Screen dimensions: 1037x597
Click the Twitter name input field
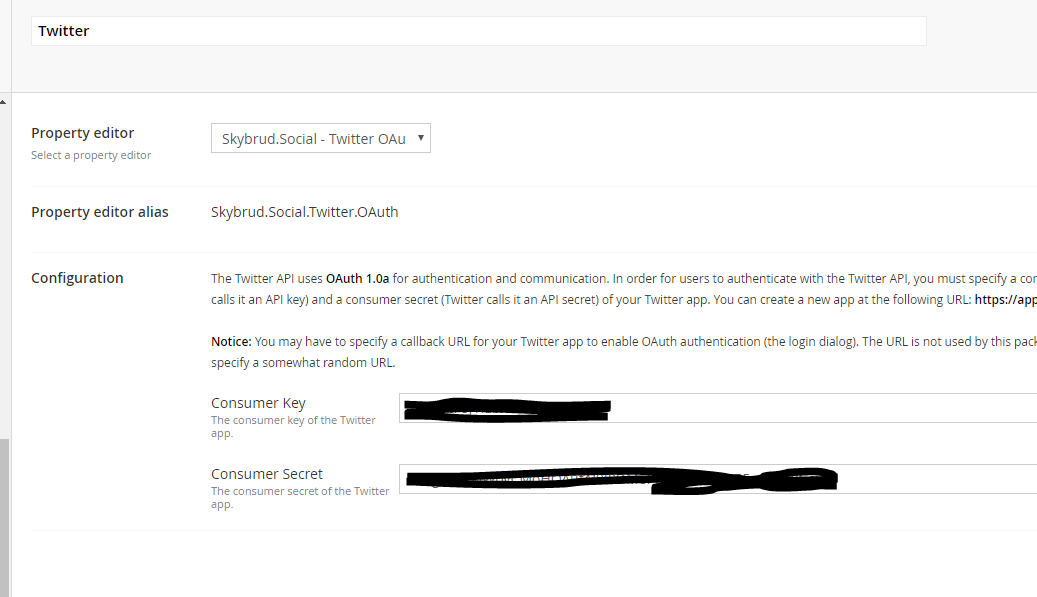478,31
